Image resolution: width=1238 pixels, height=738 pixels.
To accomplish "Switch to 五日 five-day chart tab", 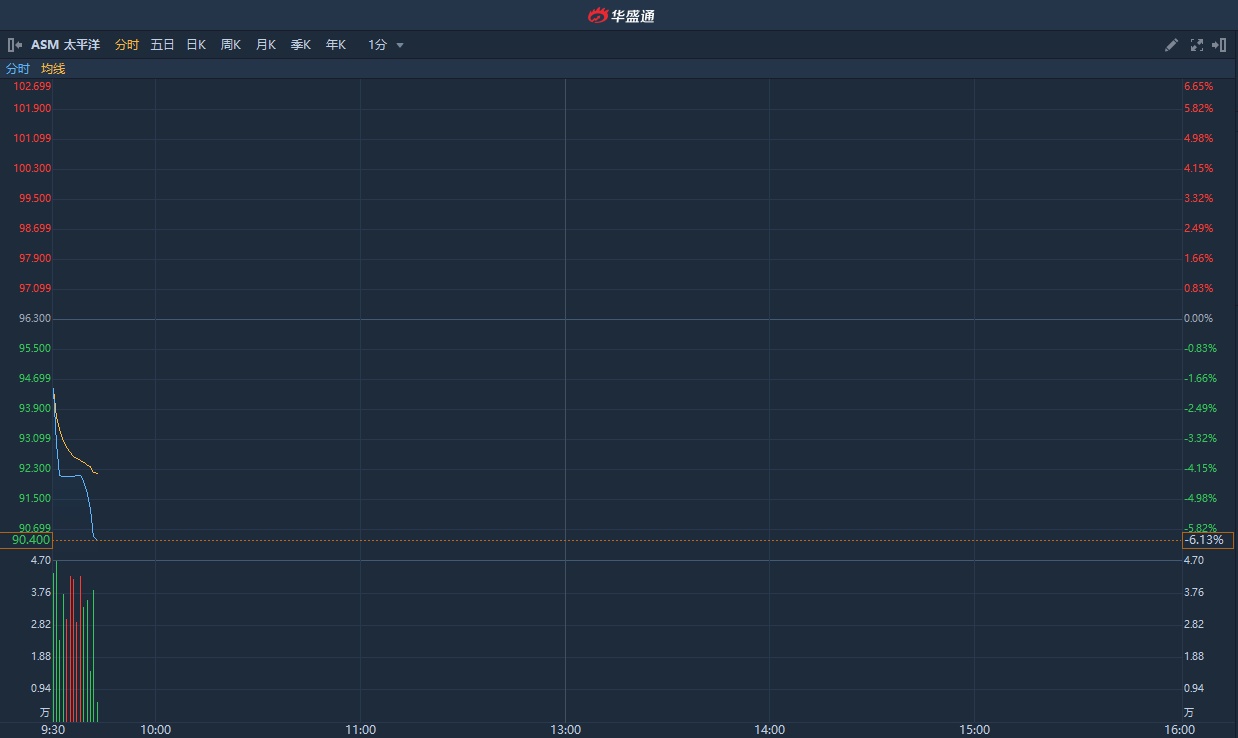I will pyautogui.click(x=162, y=45).
